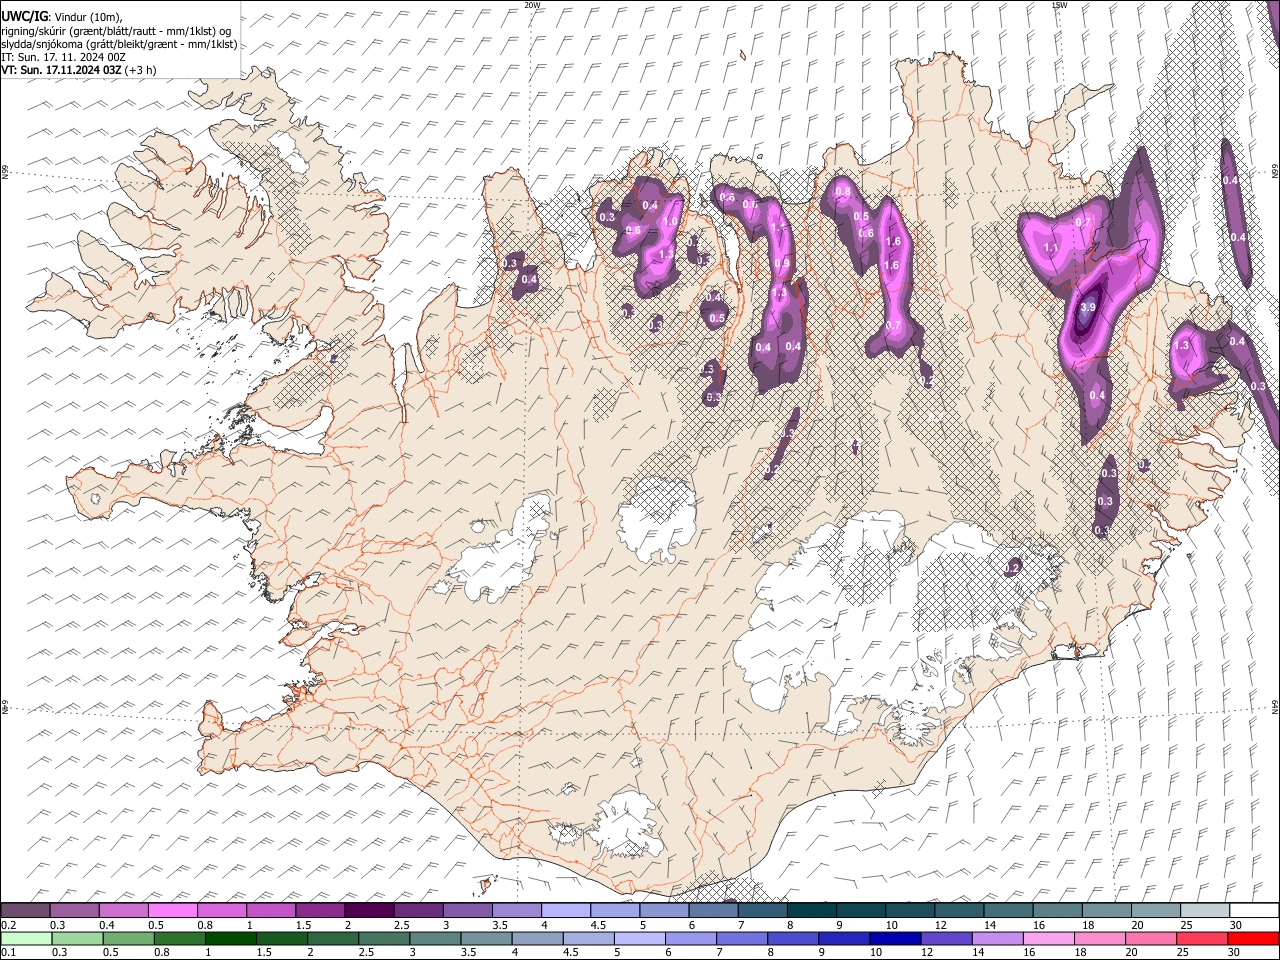Viewport: 1280px width, 960px height.
Task: Select the light grey swatch between 25 and 30
Action: (1205, 911)
